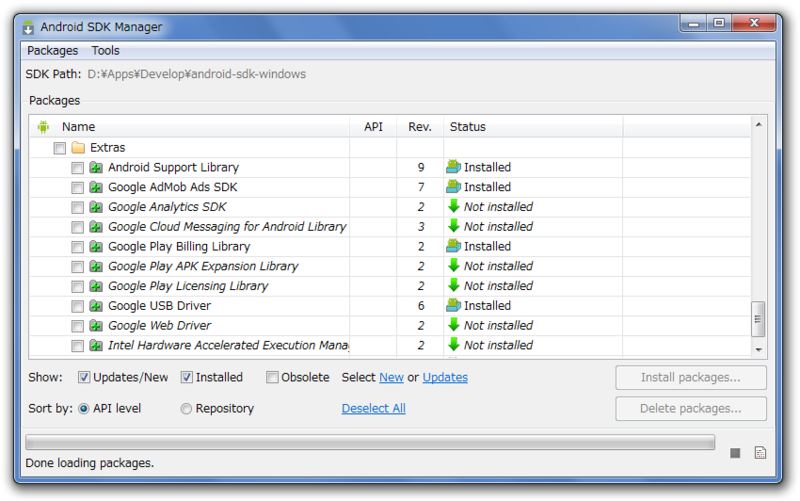Screen dimensions: 800x501
Task: Click the packages list scrollbar thumb
Action: [x=758, y=319]
